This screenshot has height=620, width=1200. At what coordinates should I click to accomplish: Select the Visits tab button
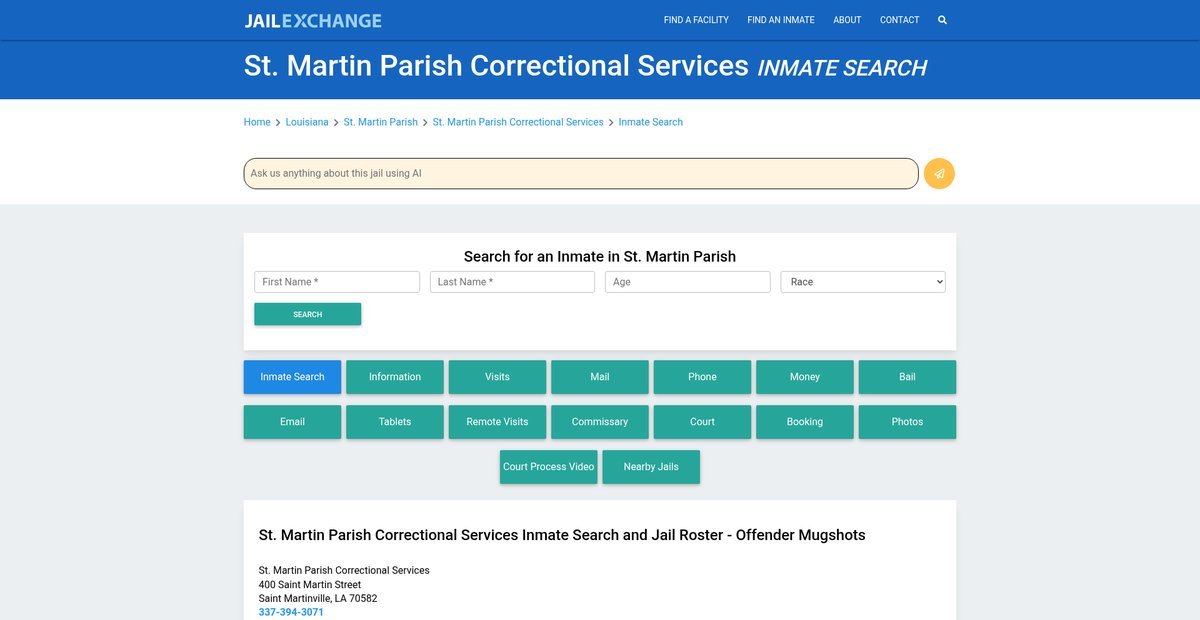[x=497, y=377]
